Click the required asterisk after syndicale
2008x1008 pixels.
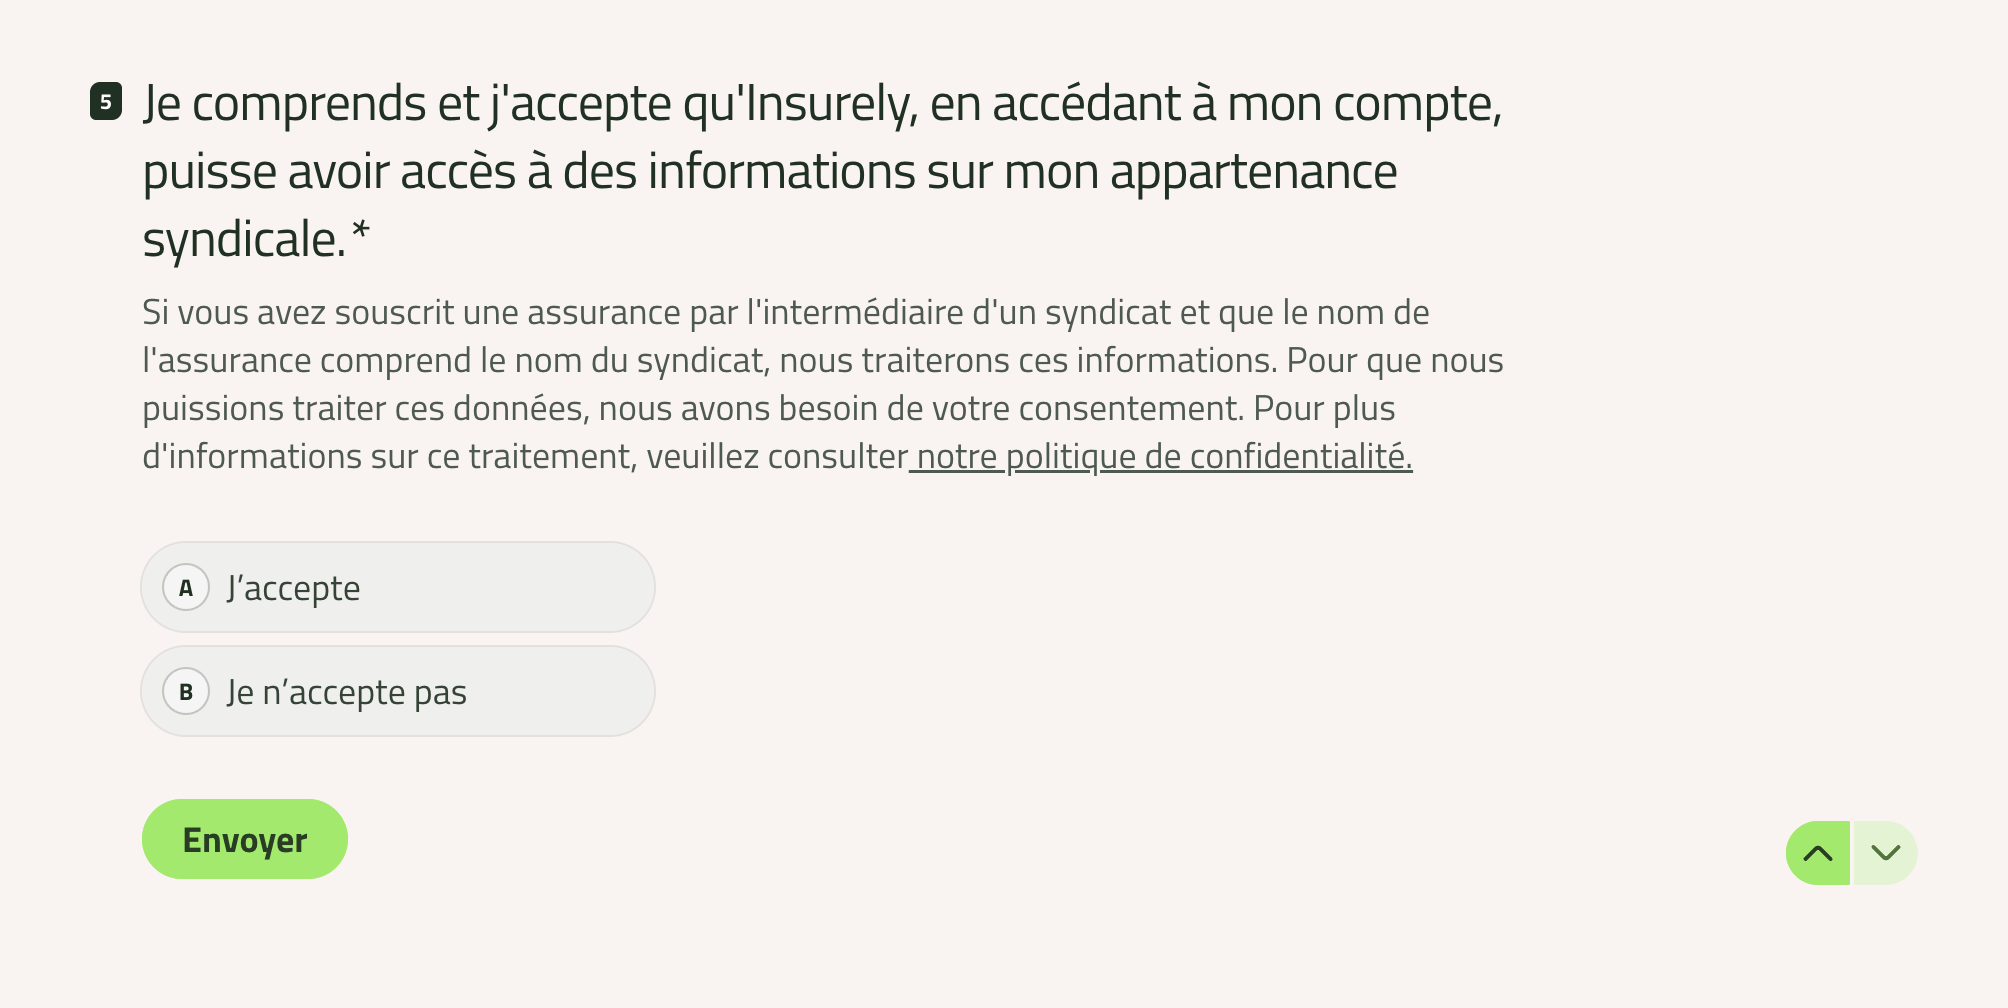(x=361, y=232)
